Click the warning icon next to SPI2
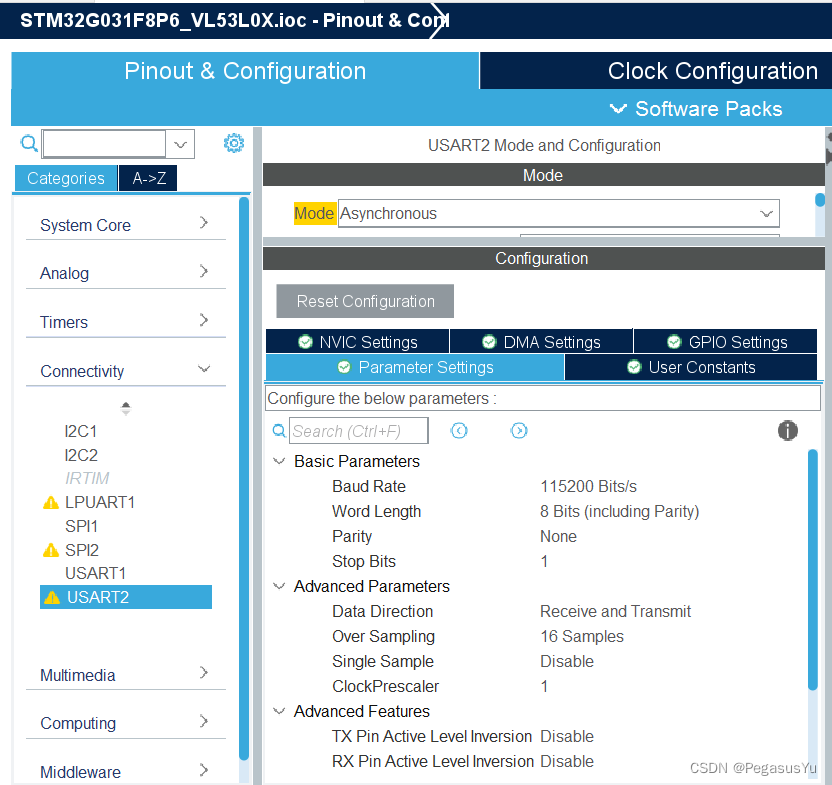This screenshot has width=832, height=785. coord(50,550)
